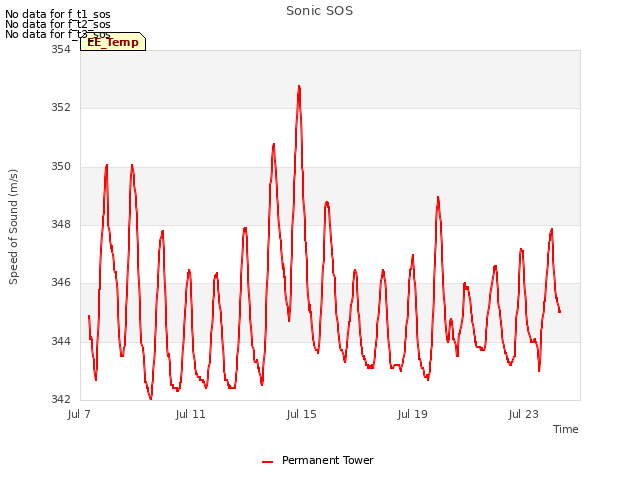Click the Time axis title

[x=565, y=429]
